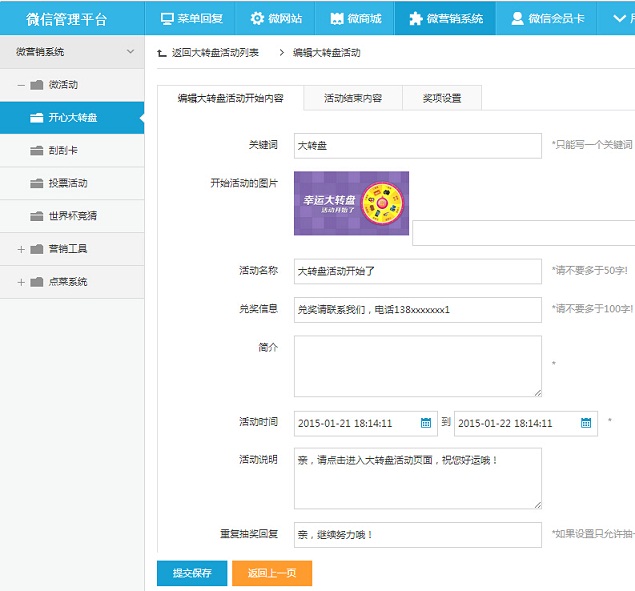This screenshot has height=591, width=635.
Task: Click the shop icon beside 微商城
Action: [337, 19]
